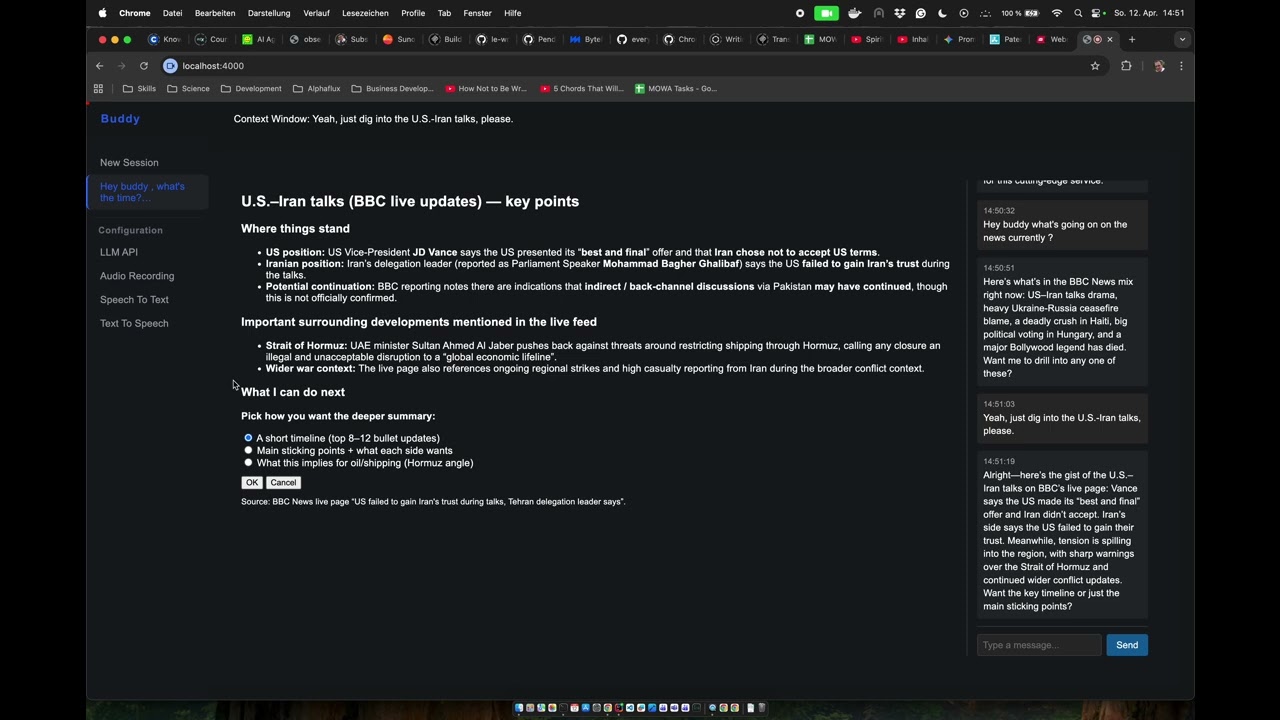Focus the 'Type a message...' input field
This screenshot has height=720, width=1280.
click(x=1039, y=645)
